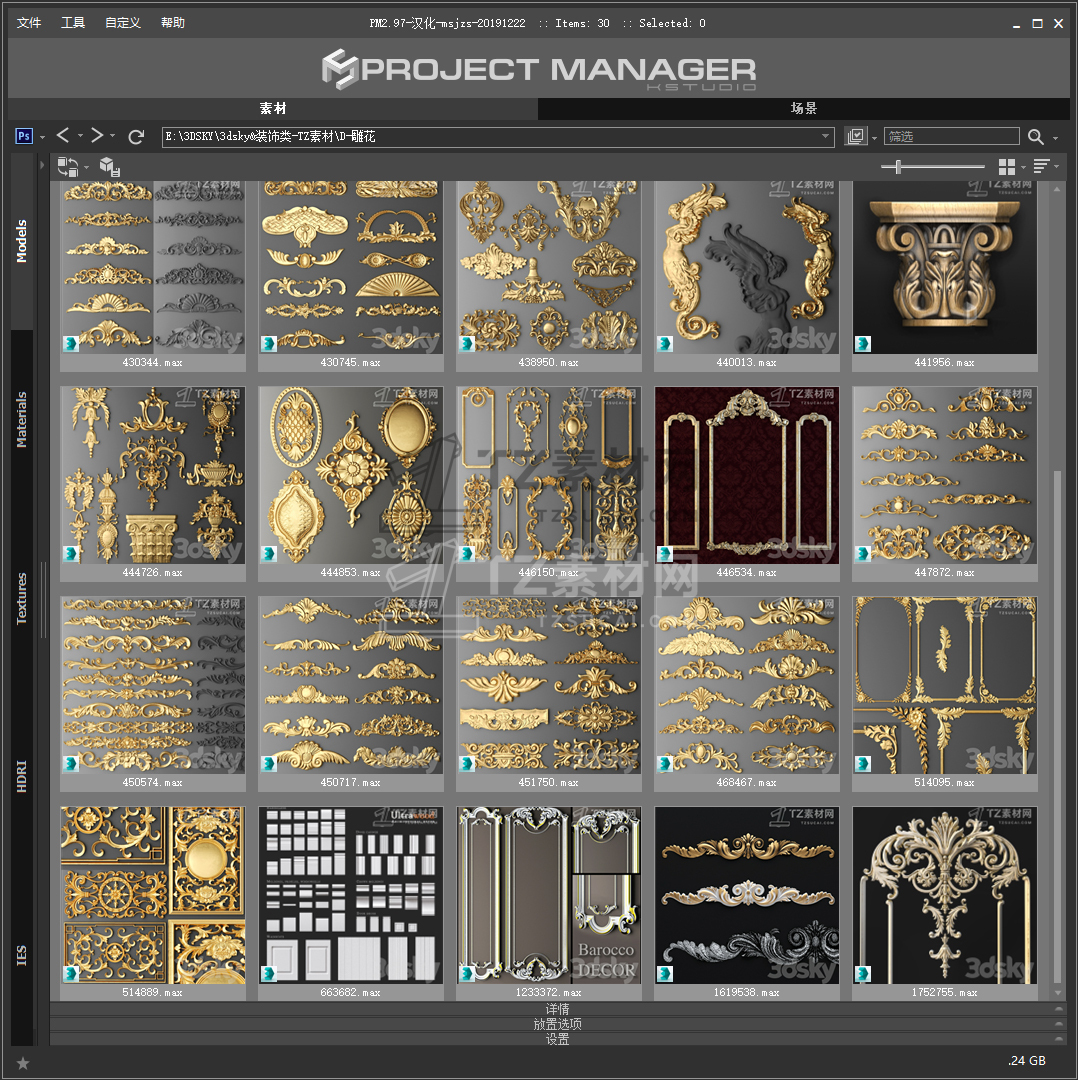Switch to the Materials side tab

22,420
